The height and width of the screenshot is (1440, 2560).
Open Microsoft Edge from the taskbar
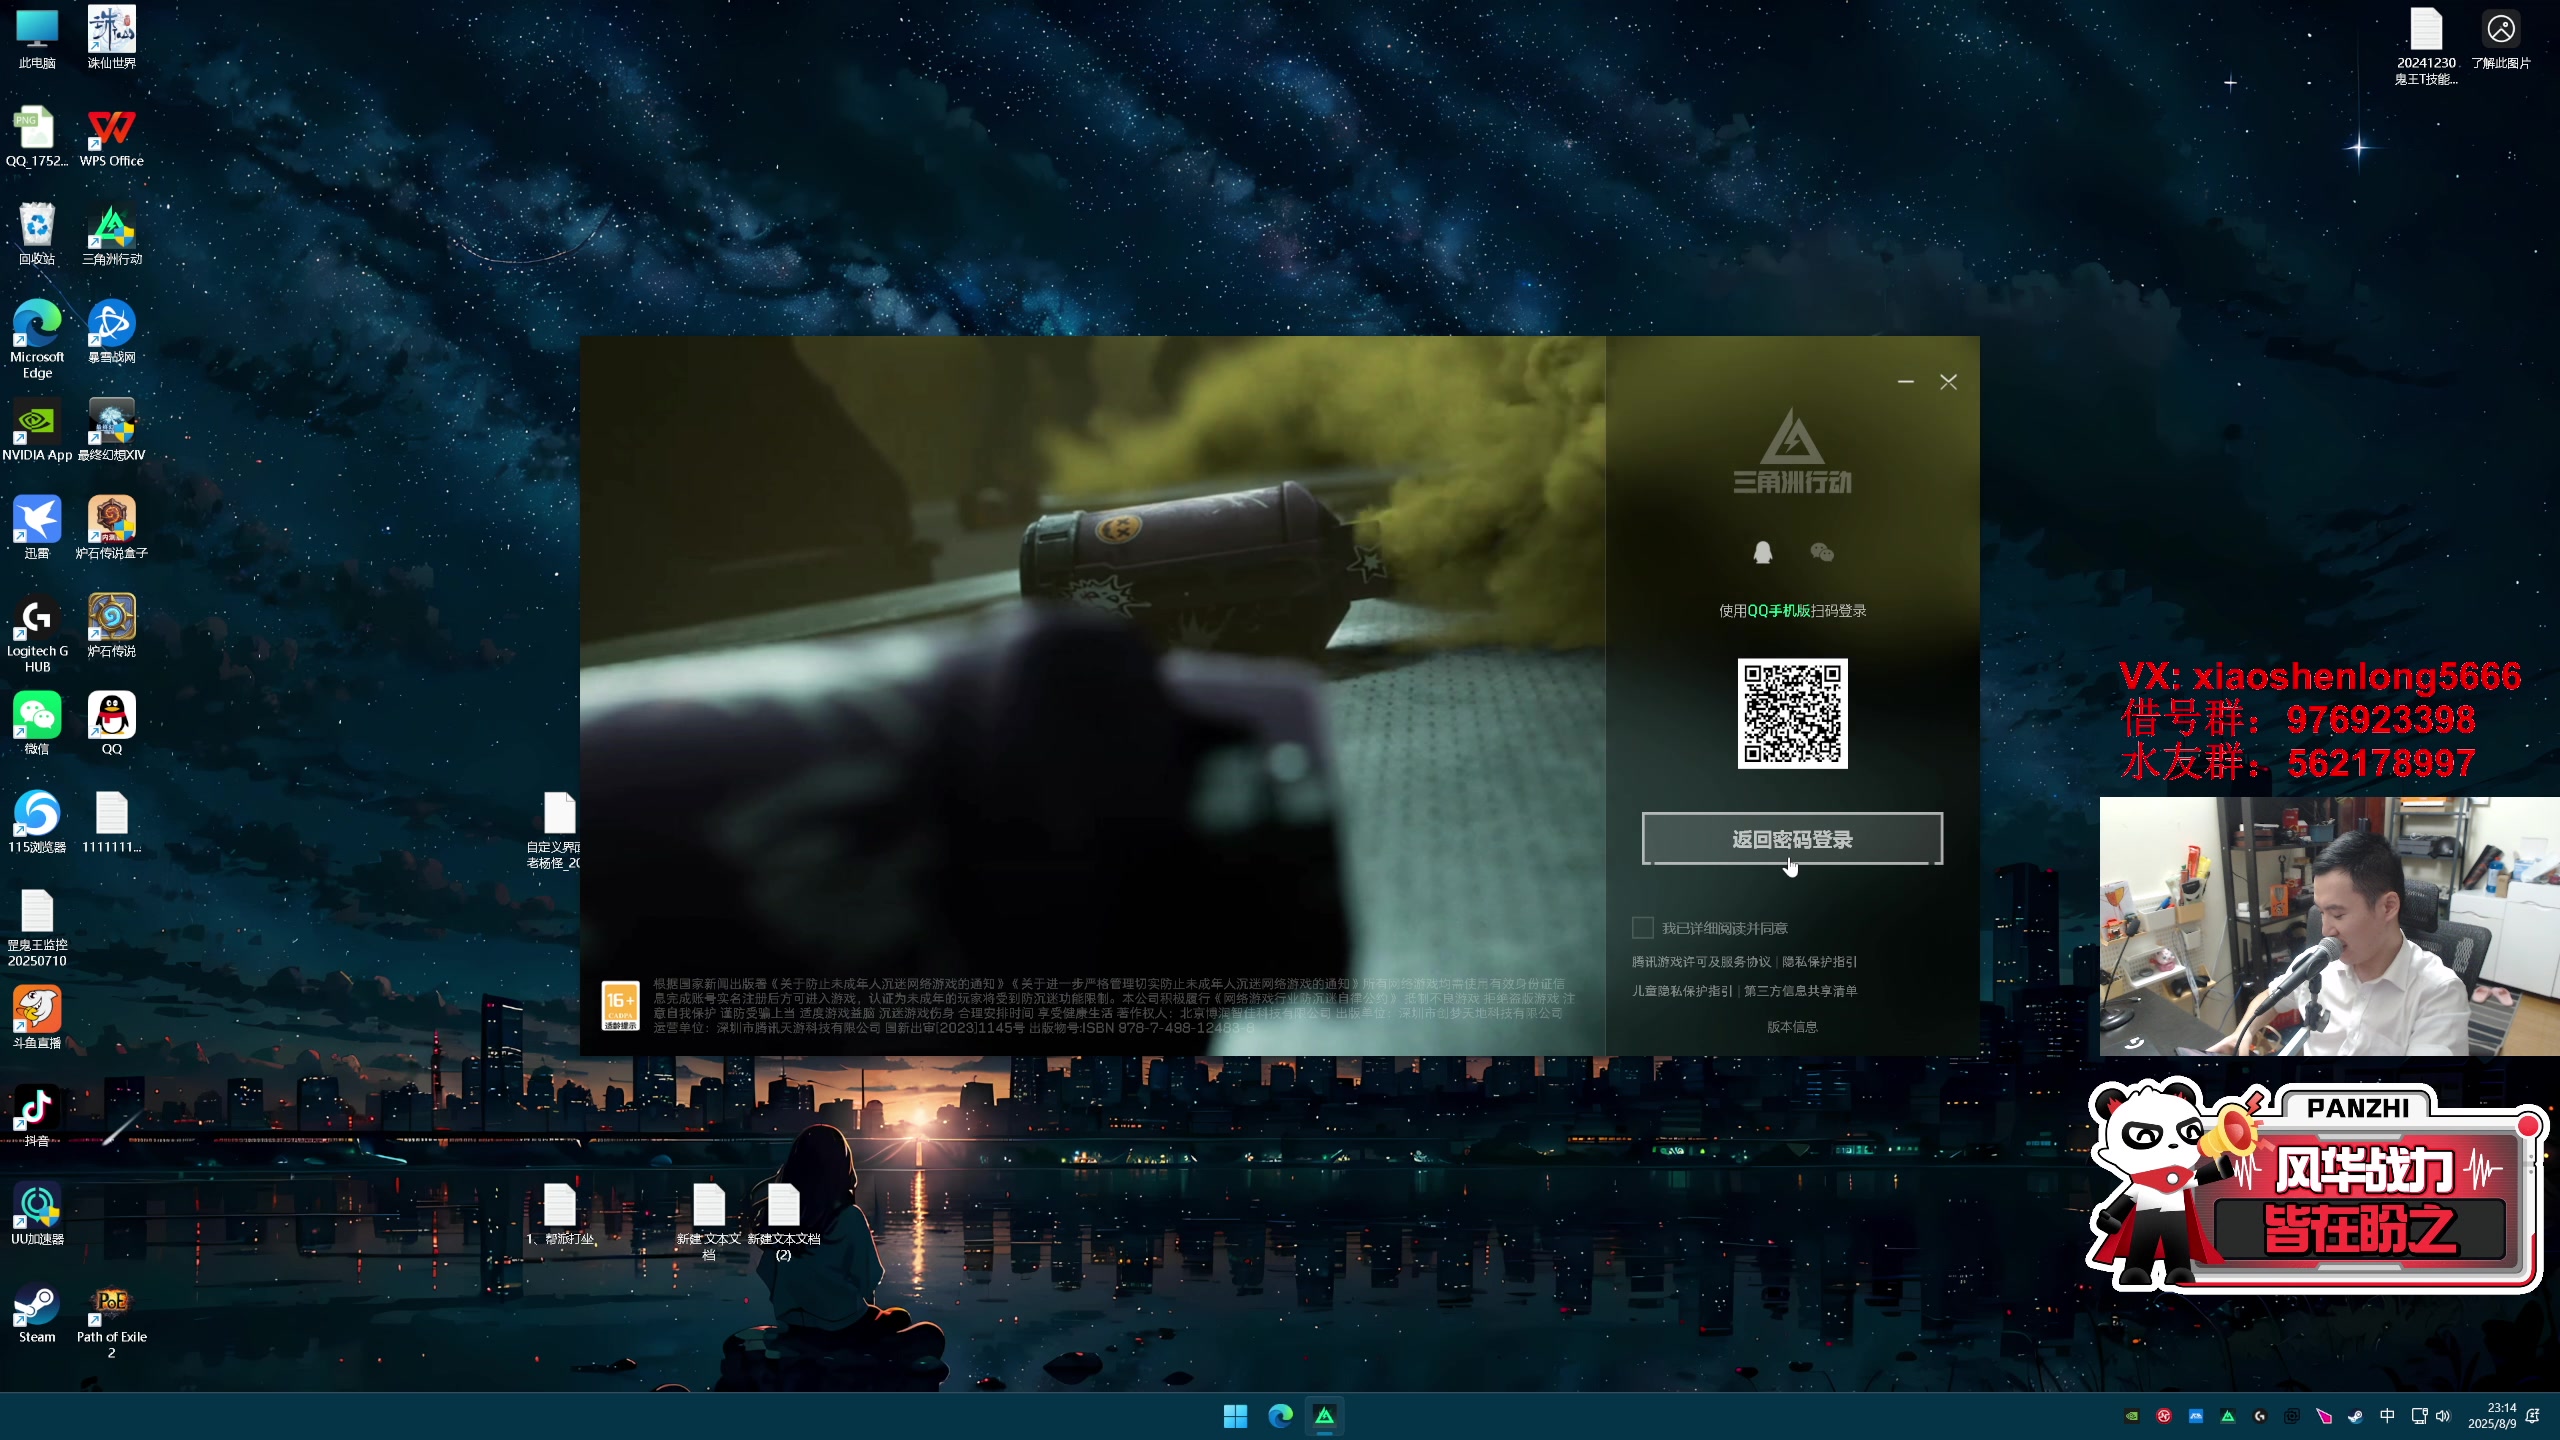[x=1280, y=1416]
